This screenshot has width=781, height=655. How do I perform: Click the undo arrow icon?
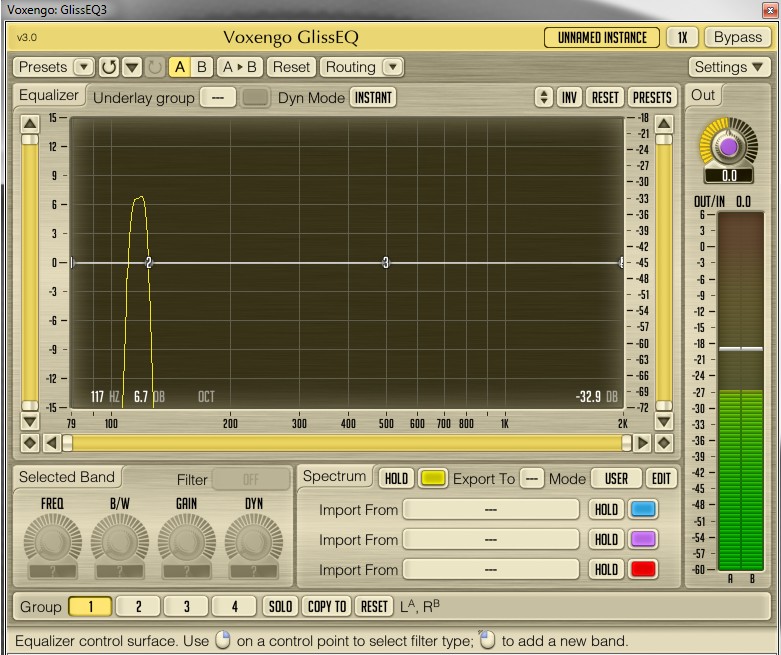pyautogui.click(x=109, y=67)
